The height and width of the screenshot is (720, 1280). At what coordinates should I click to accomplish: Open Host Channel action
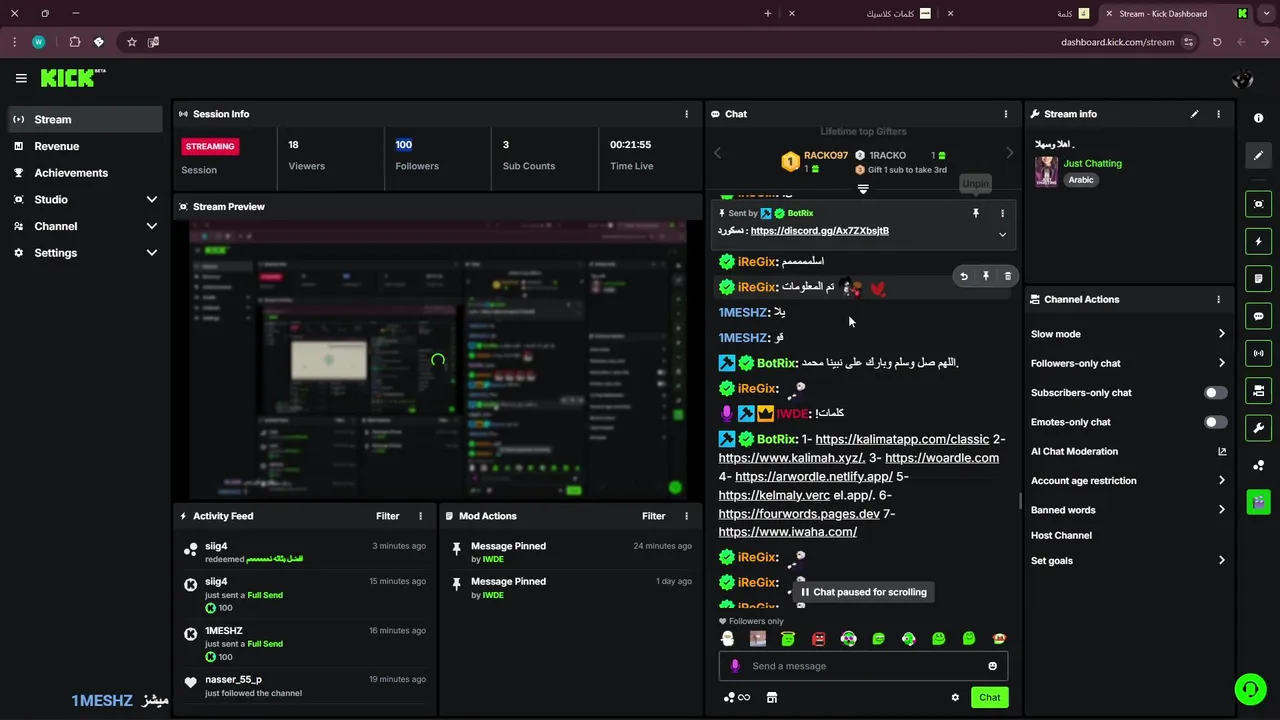pyautogui.click(x=1061, y=535)
